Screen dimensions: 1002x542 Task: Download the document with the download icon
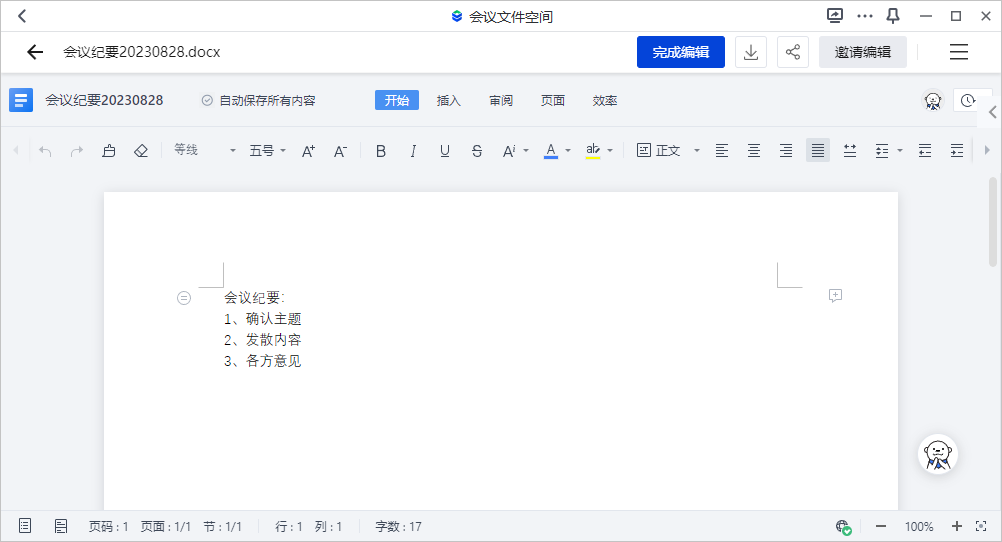(x=751, y=52)
